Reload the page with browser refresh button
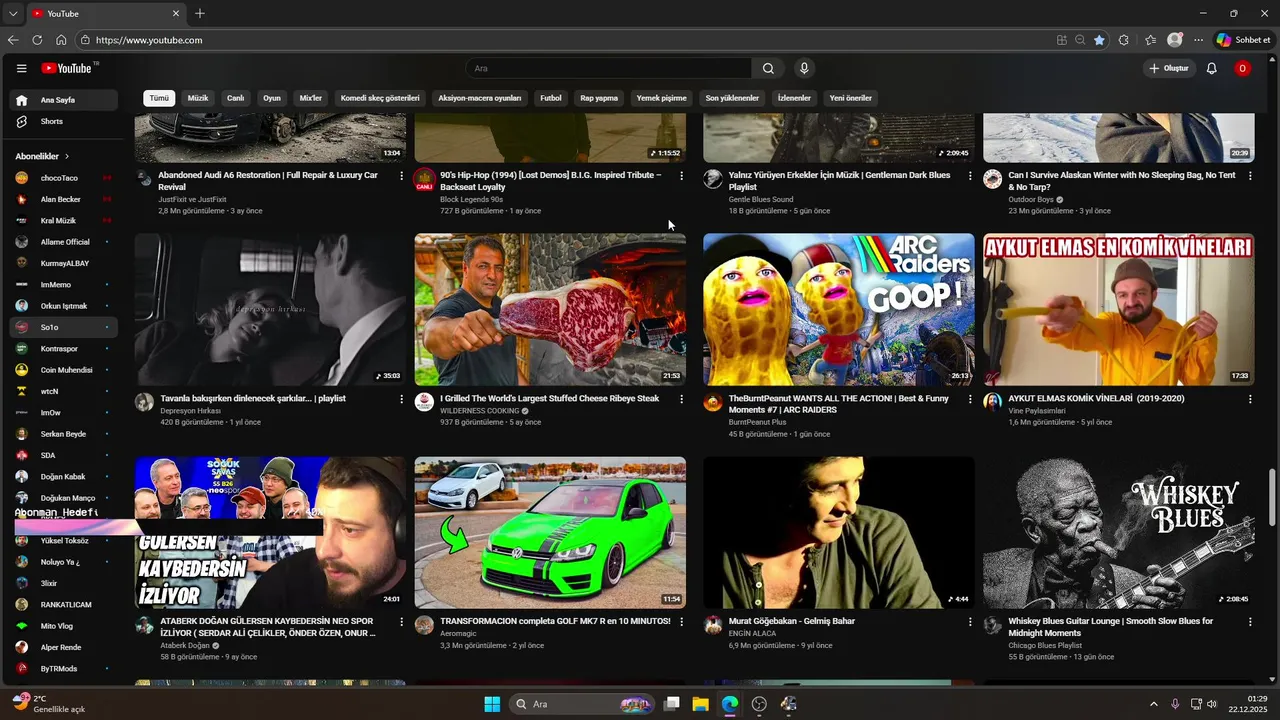 [37, 40]
